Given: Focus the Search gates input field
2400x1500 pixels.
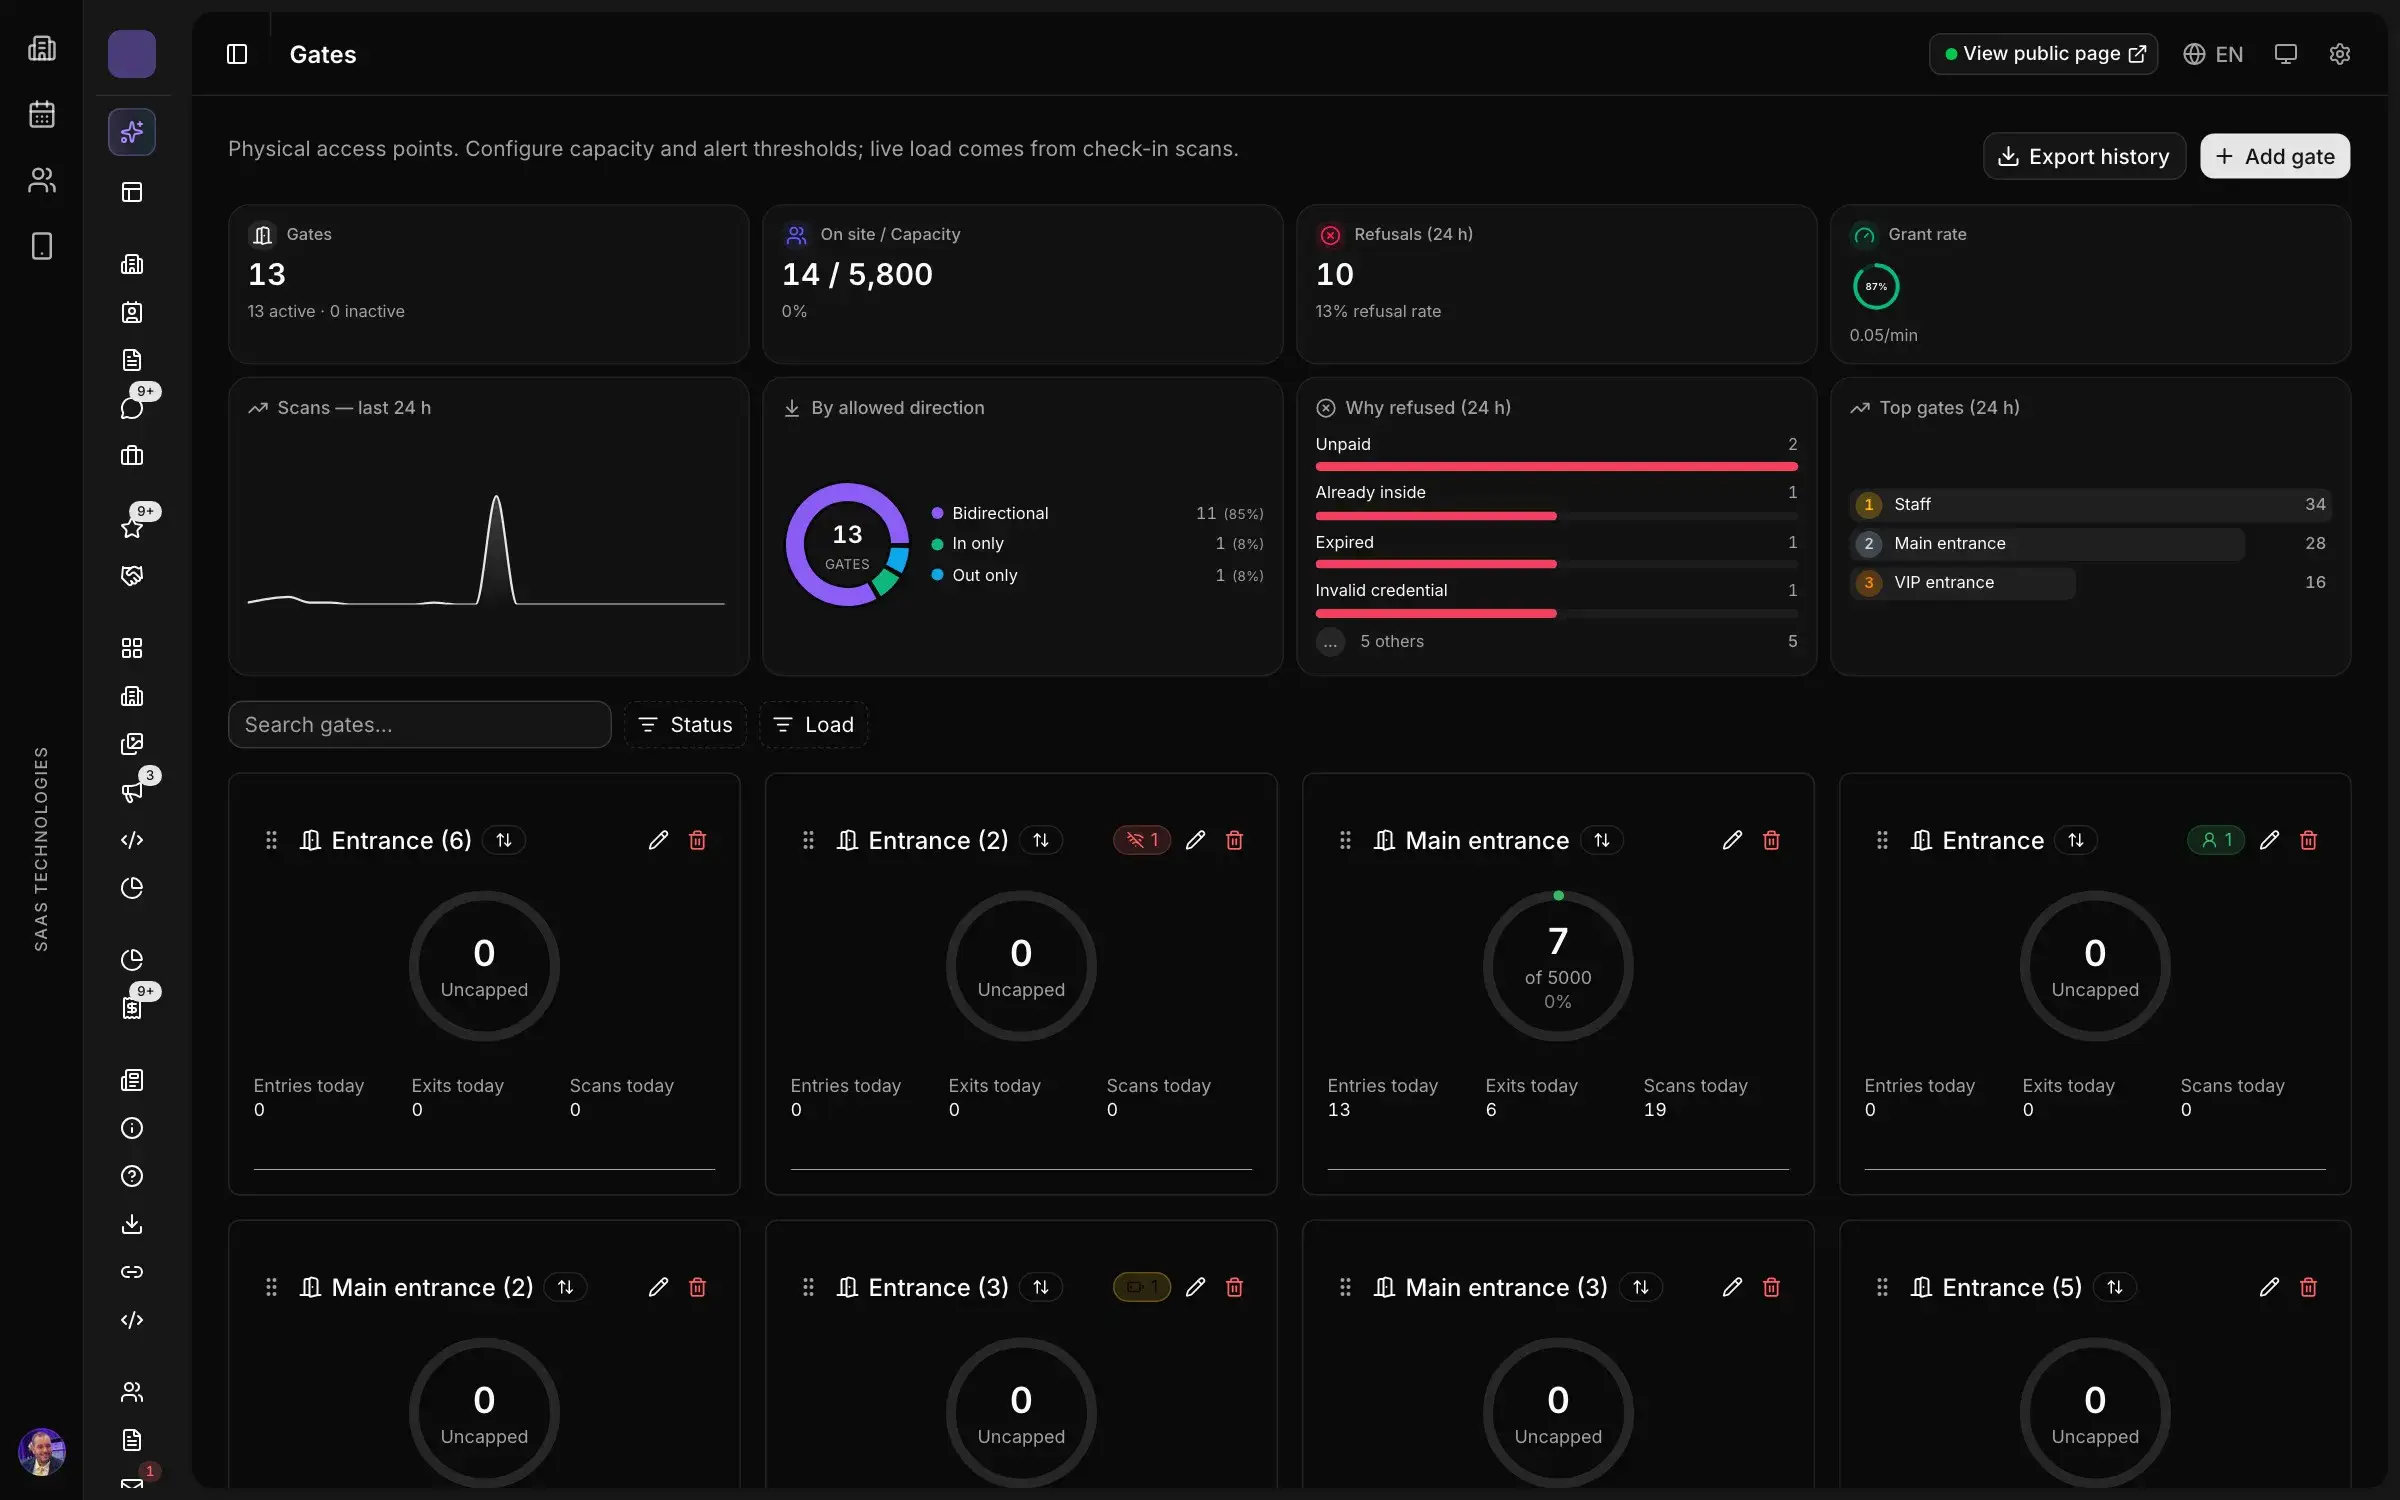Looking at the screenshot, I should (419, 724).
